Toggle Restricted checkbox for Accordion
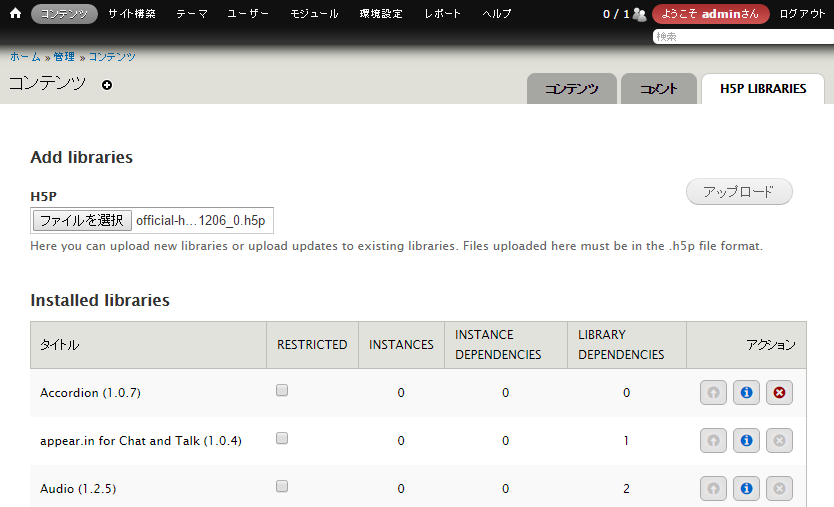Screen dimensions: 834x507 click(x=282, y=390)
